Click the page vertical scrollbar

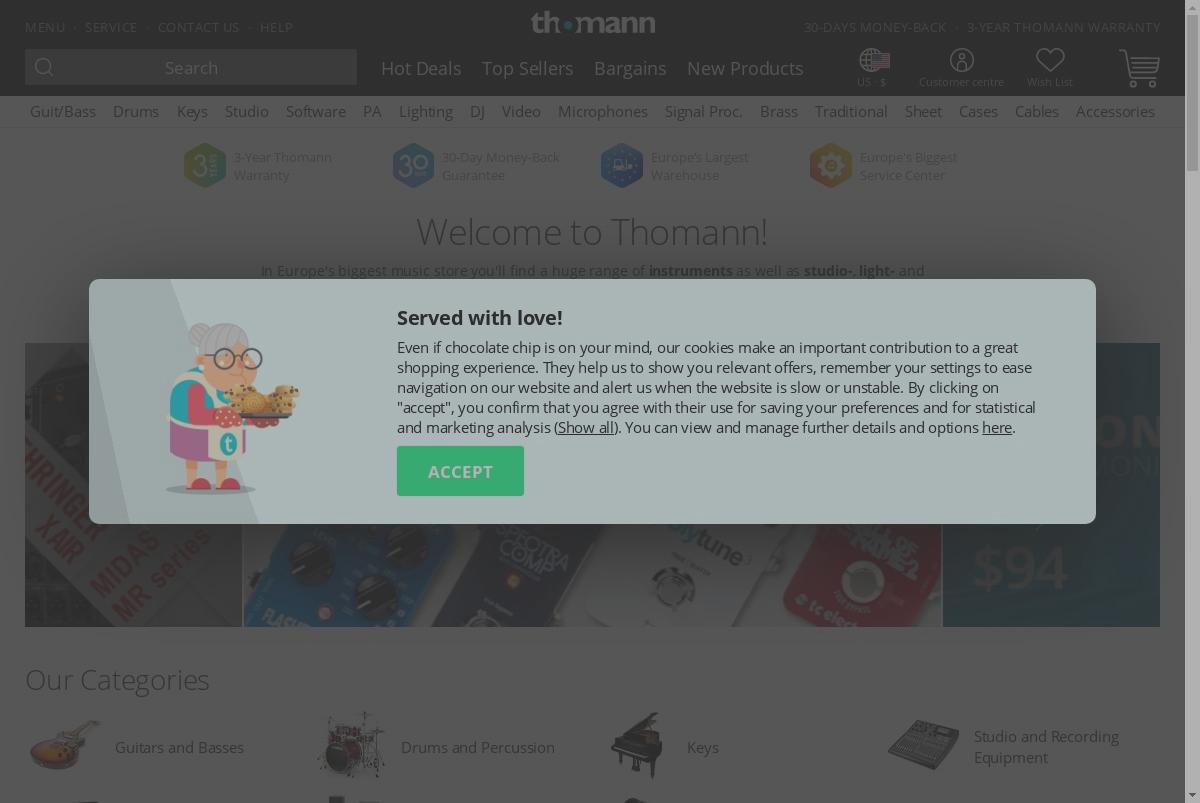[x=1192, y=401]
